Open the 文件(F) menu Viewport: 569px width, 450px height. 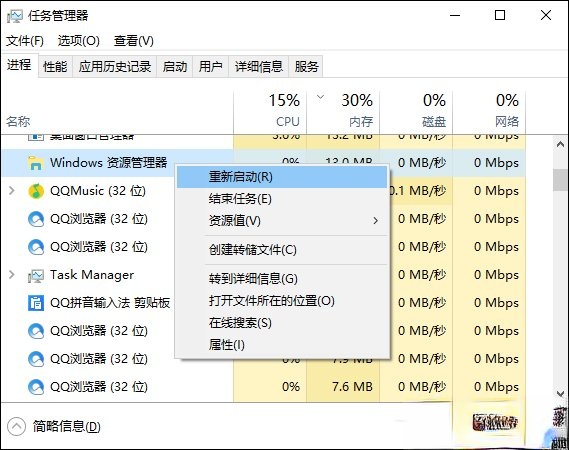pos(25,41)
